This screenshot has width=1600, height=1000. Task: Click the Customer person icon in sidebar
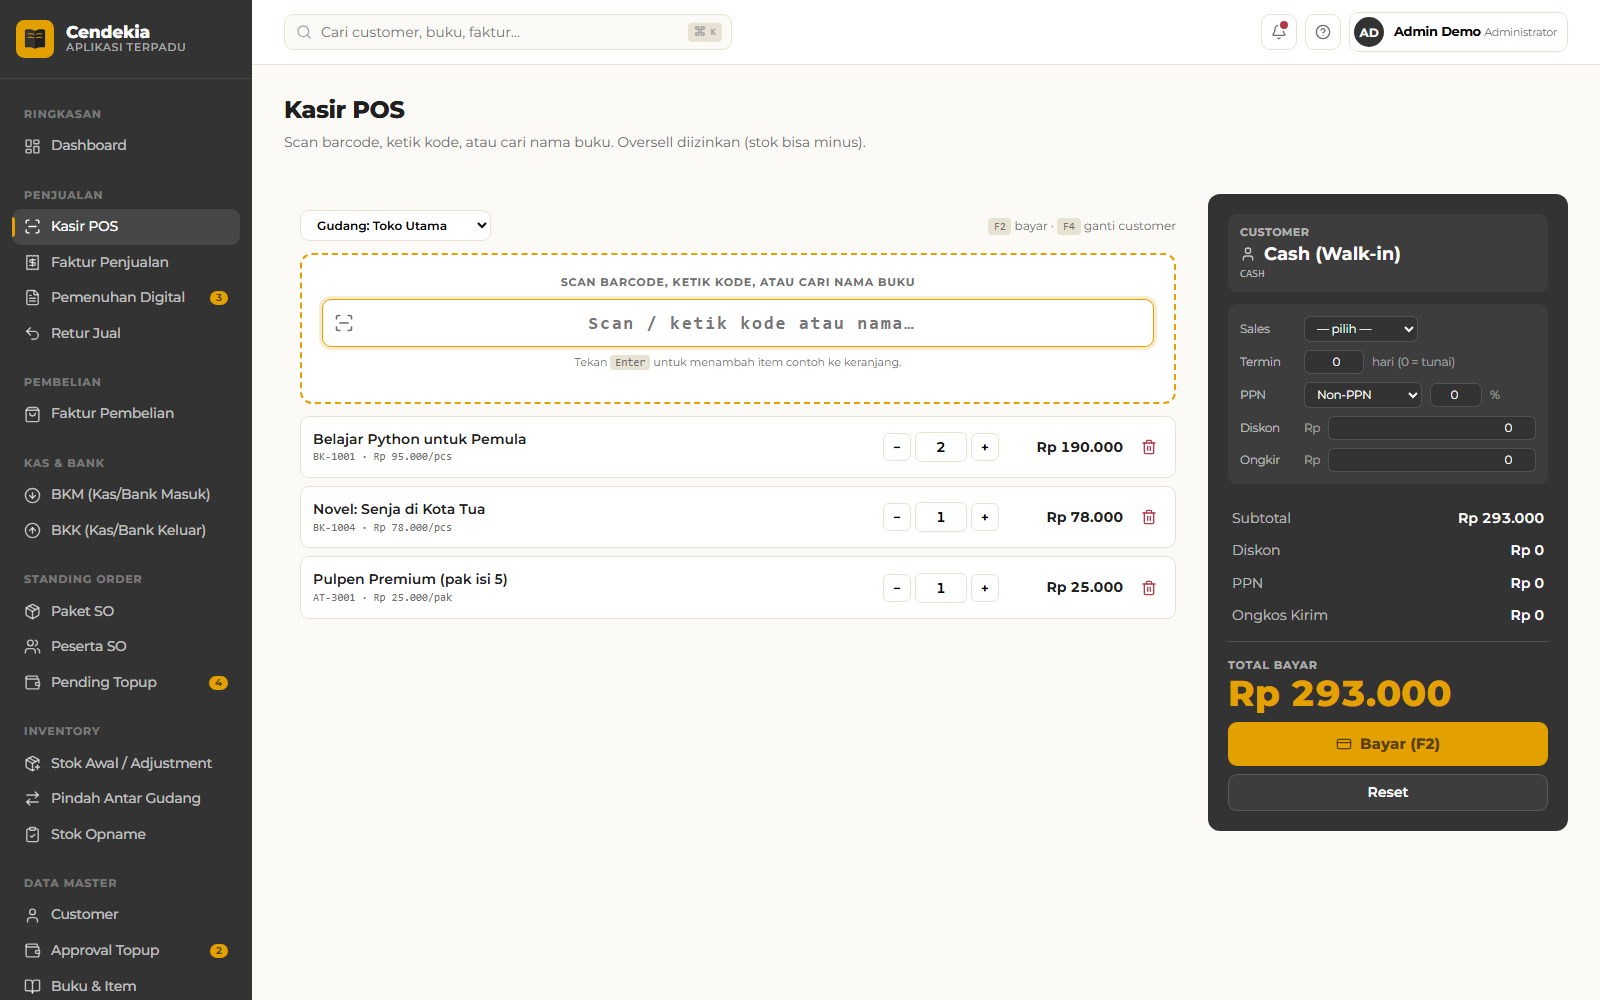point(32,915)
